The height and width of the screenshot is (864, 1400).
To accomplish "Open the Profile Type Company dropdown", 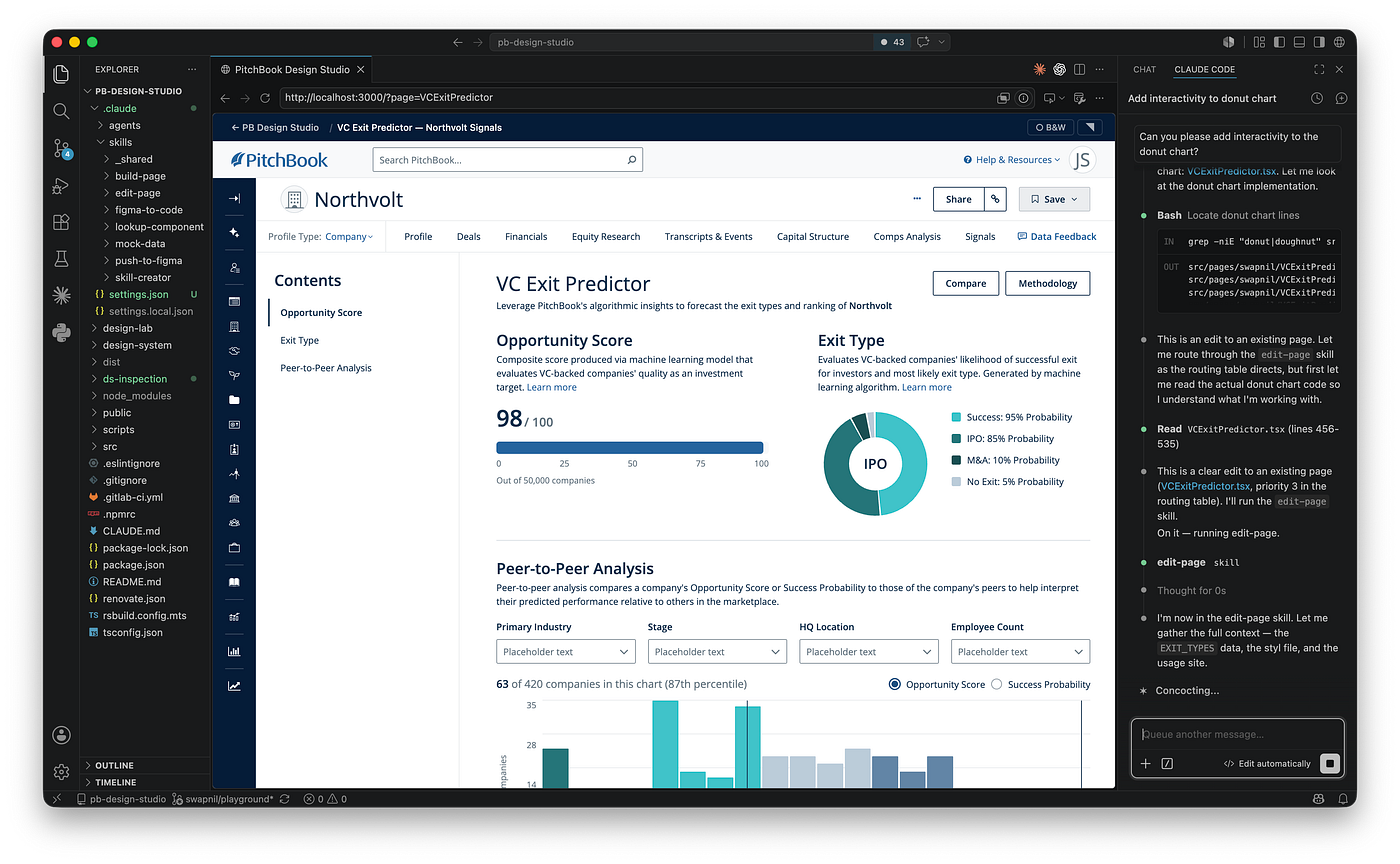I will 349,237.
